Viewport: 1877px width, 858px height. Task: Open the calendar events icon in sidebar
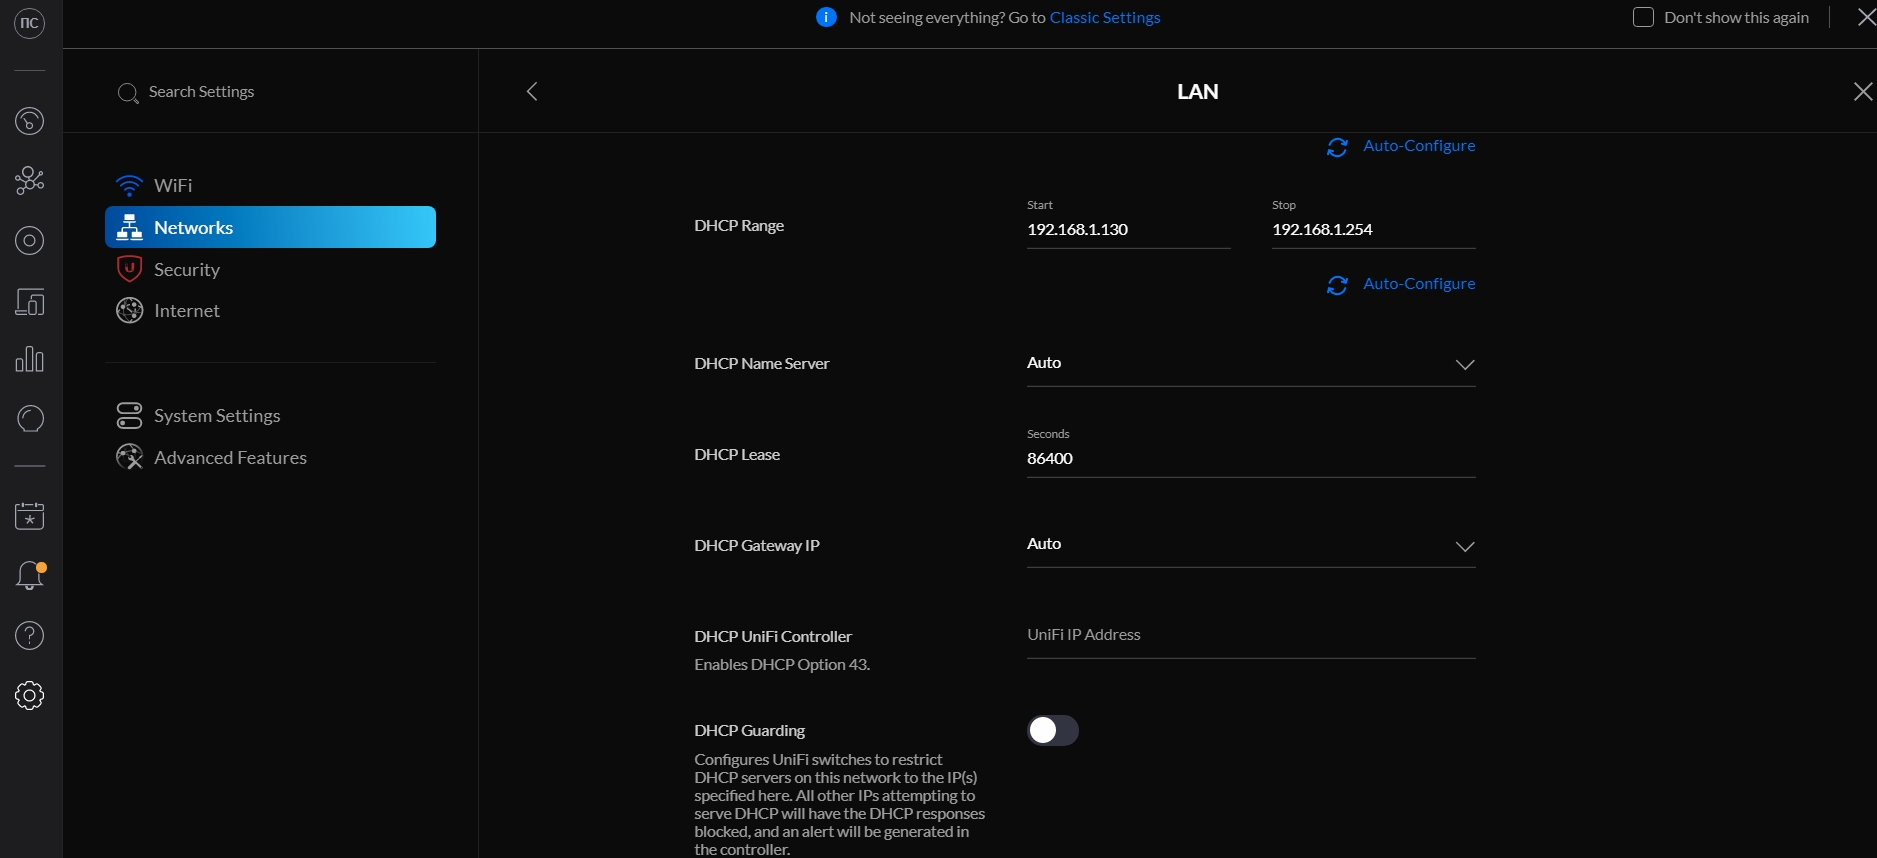point(29,516)
